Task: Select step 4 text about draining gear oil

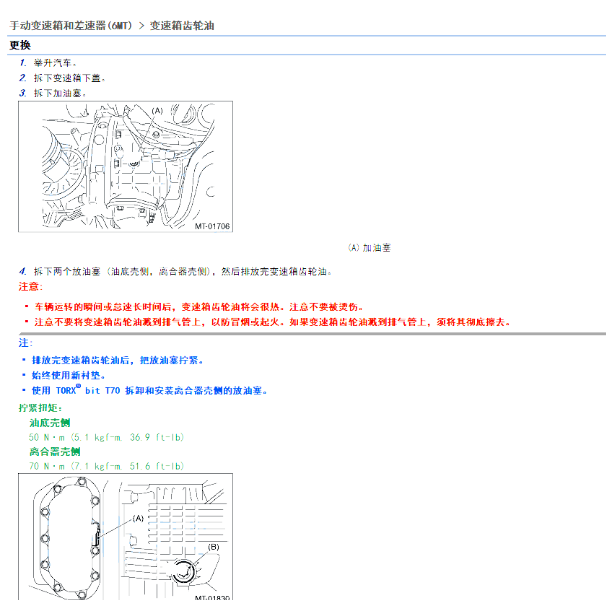Action: pyautogui.click(x=182, y=271)
